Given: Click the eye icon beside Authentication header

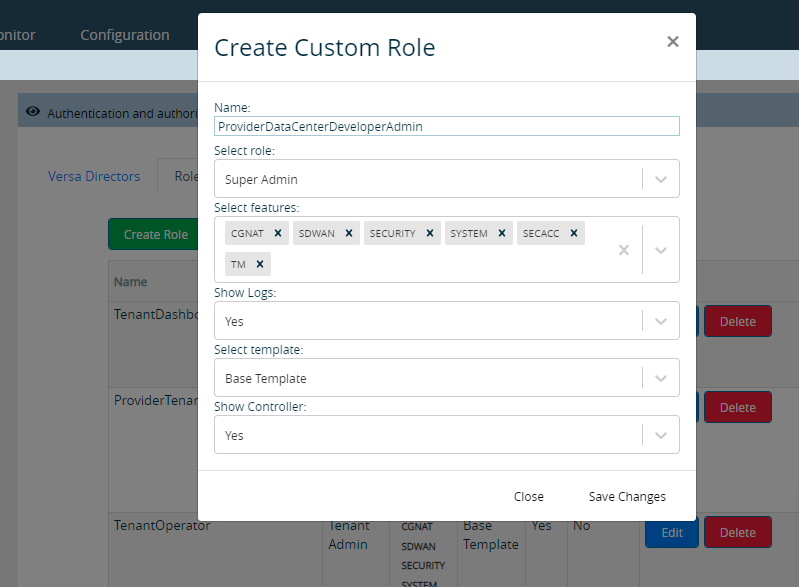Looking at the screenshot, I should [33, 111].
